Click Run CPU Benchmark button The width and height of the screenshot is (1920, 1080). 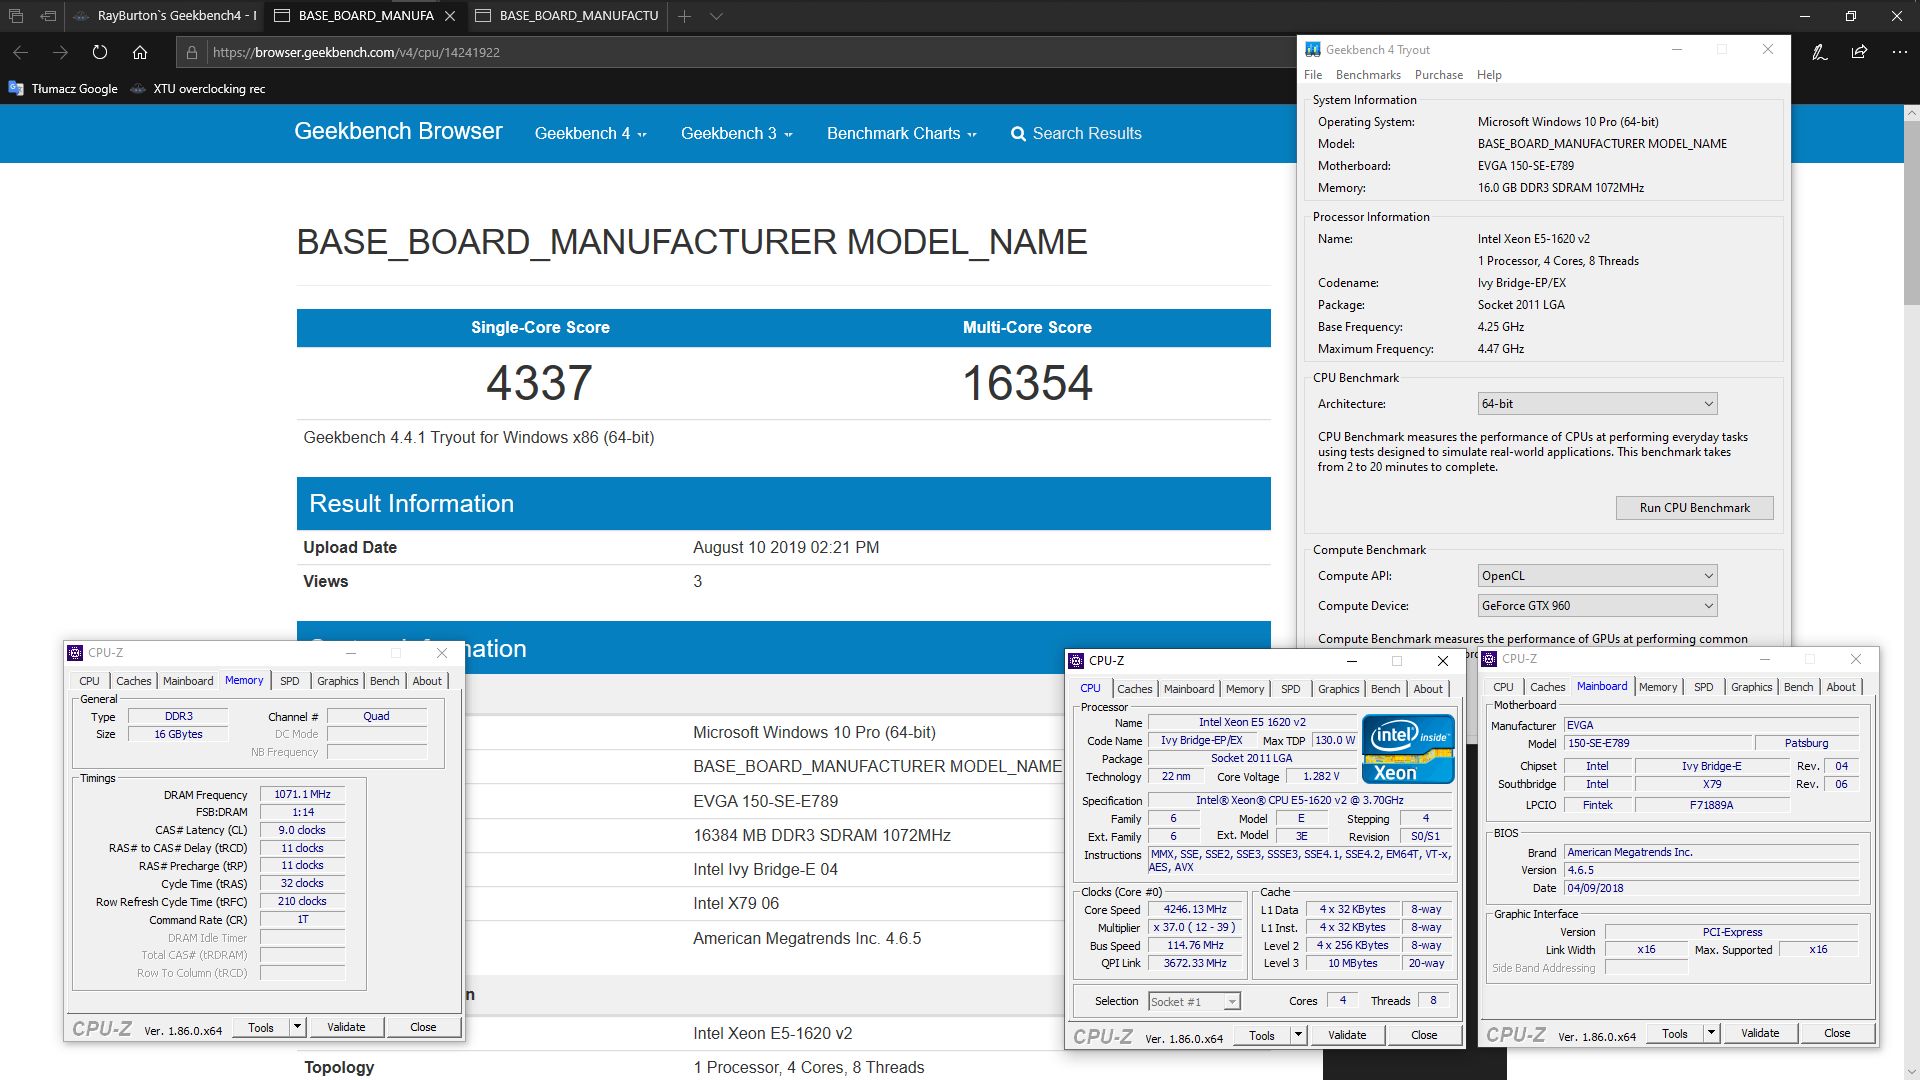point(1694,508)
